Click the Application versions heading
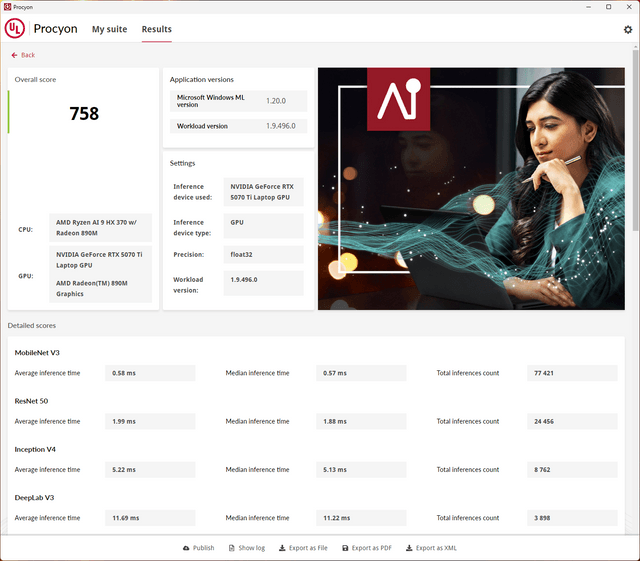This screenshot has width=640, height=561. (x=202, y=80)
